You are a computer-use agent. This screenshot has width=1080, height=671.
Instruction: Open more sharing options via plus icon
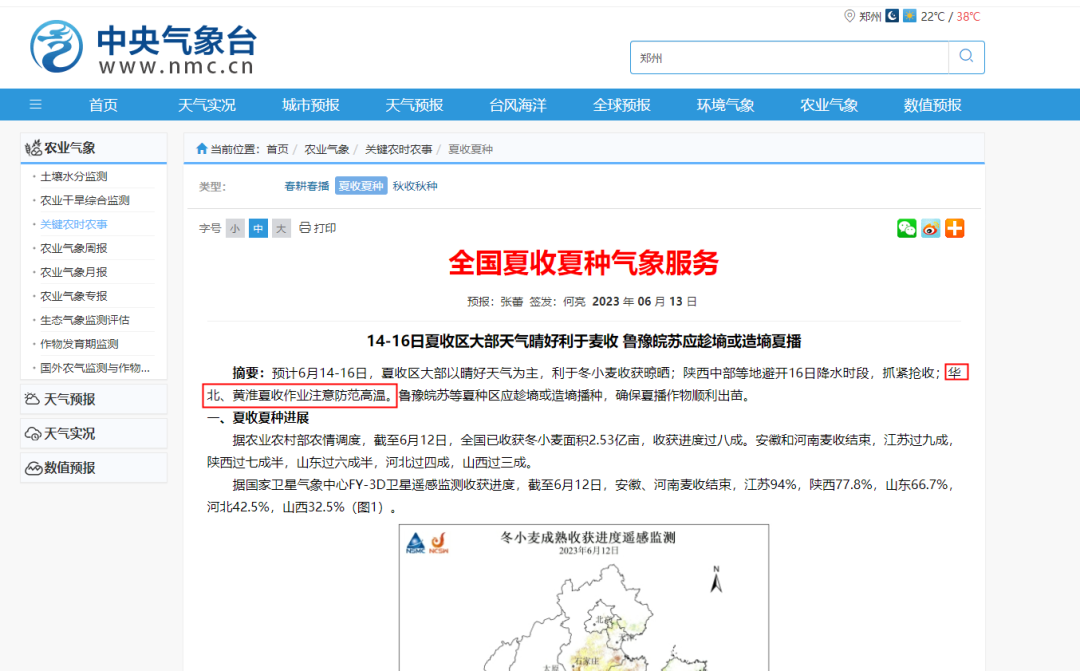[x=954, y=228]
